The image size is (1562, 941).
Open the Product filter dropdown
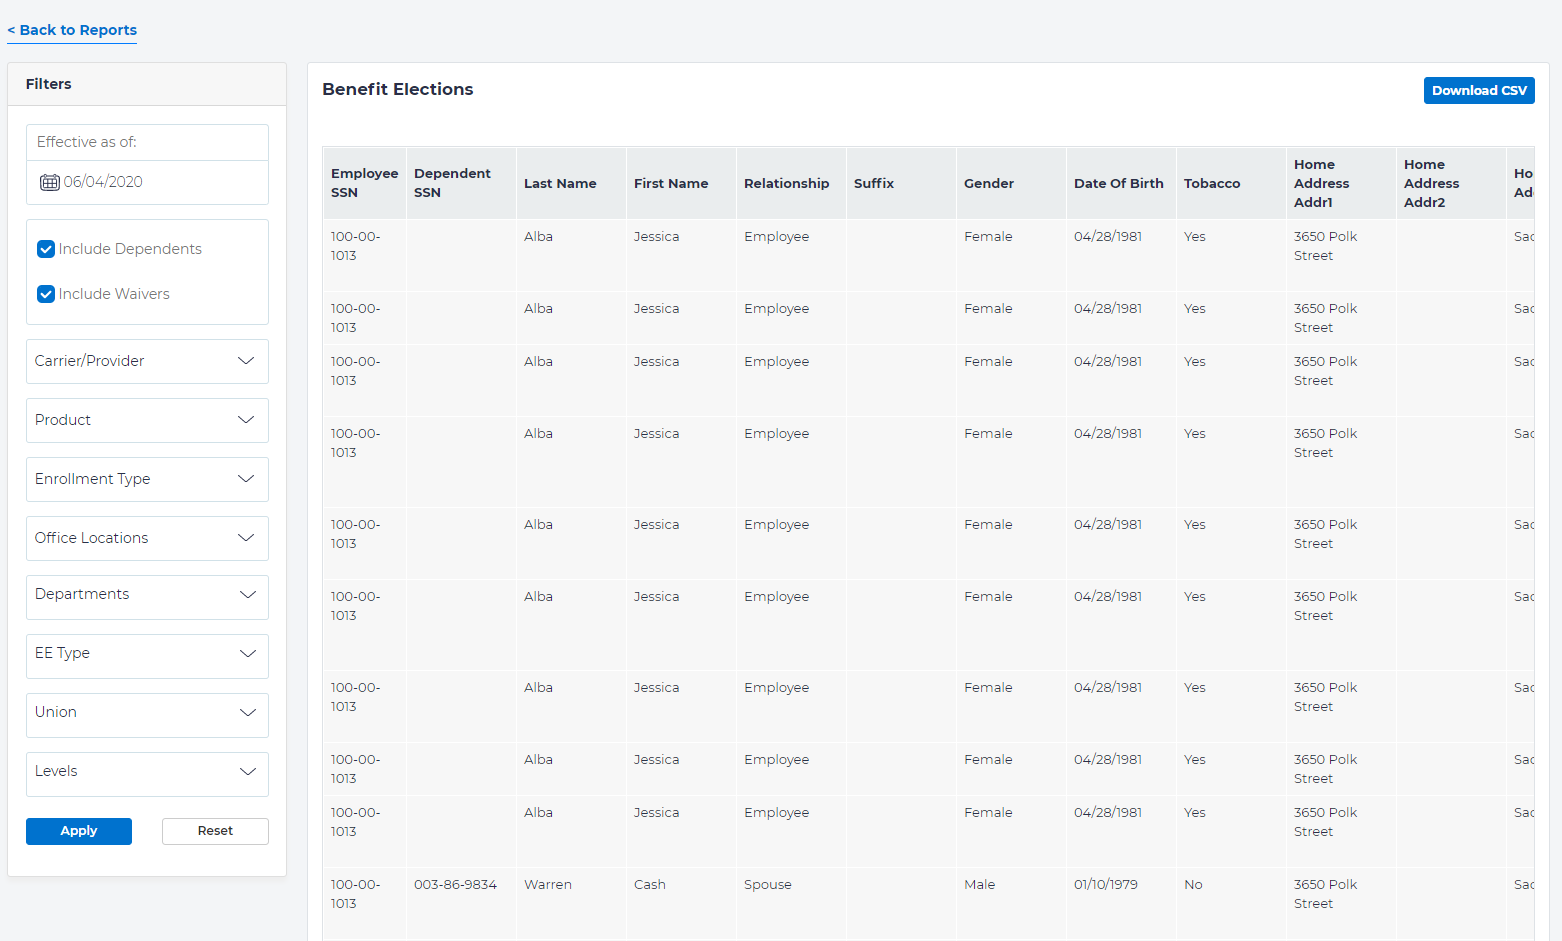pos(147,420)
